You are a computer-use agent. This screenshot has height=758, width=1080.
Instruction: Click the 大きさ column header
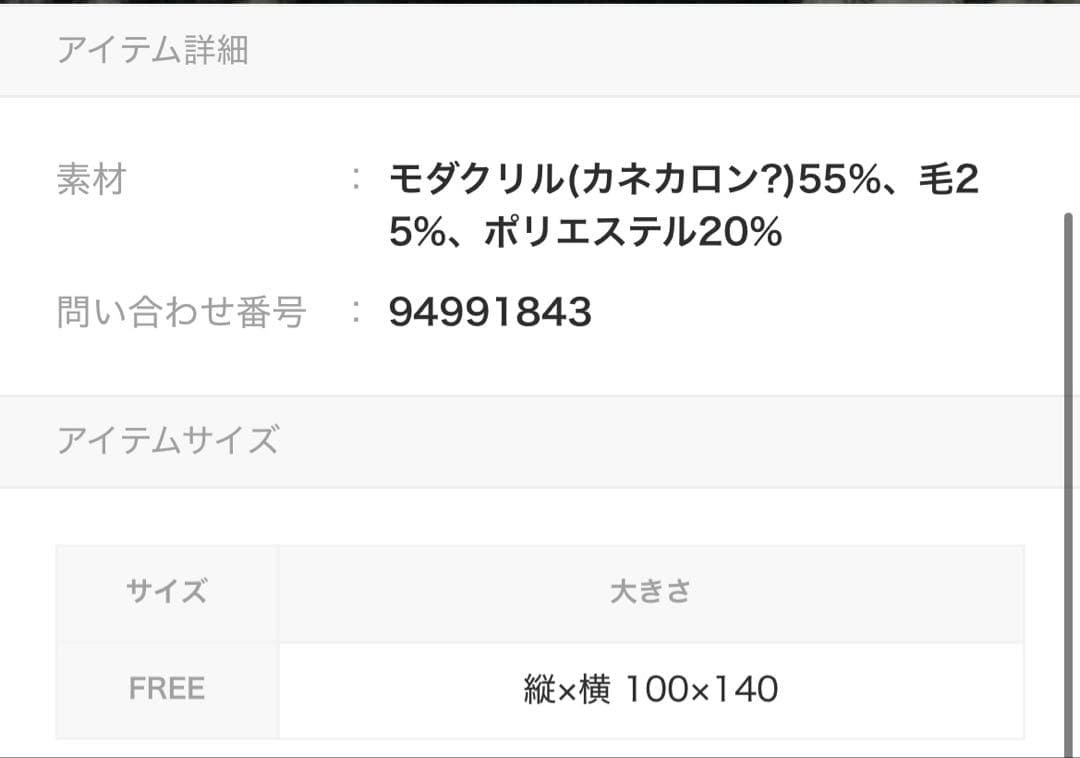point(650,592)
